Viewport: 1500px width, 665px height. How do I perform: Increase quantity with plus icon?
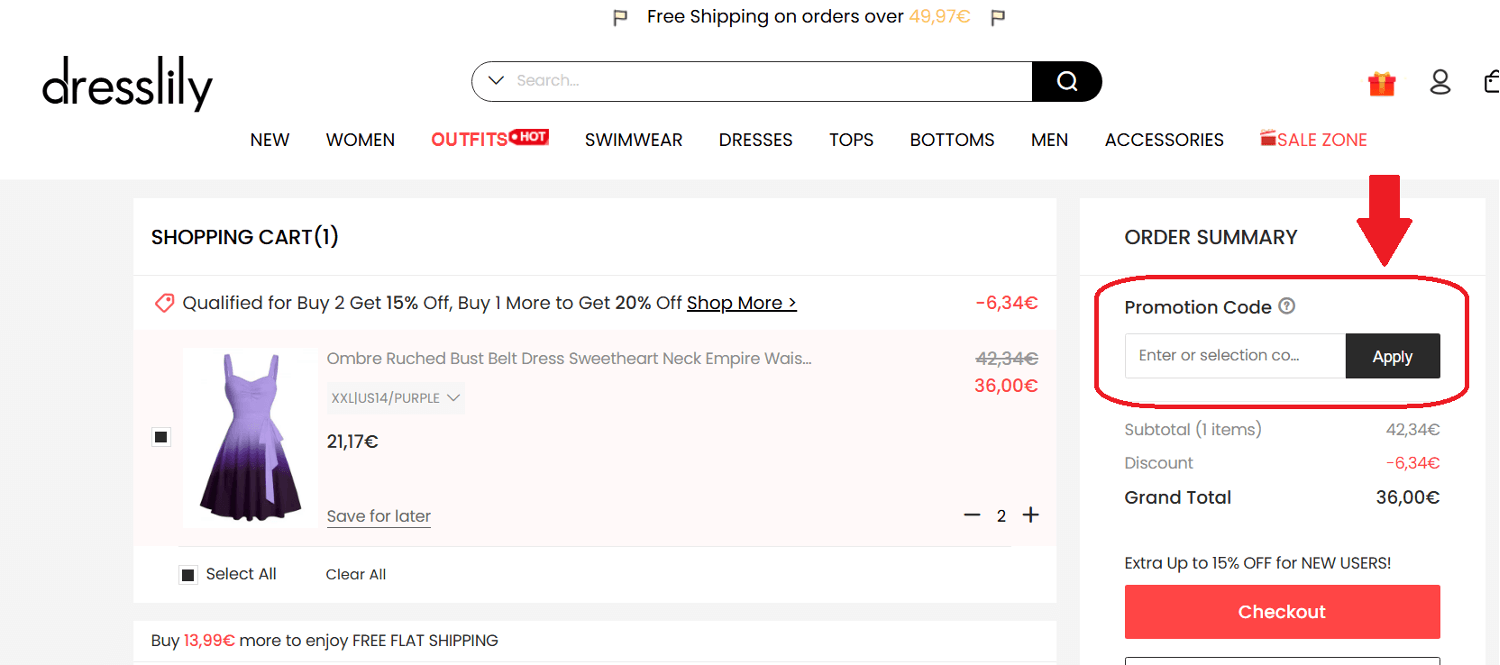tap(1031, 515)
